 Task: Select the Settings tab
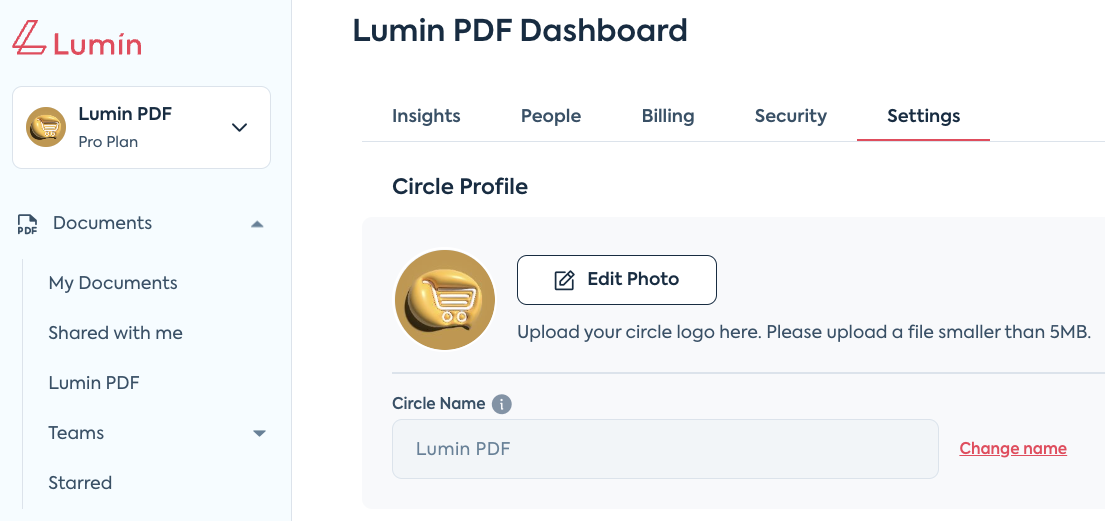point(923,116)
